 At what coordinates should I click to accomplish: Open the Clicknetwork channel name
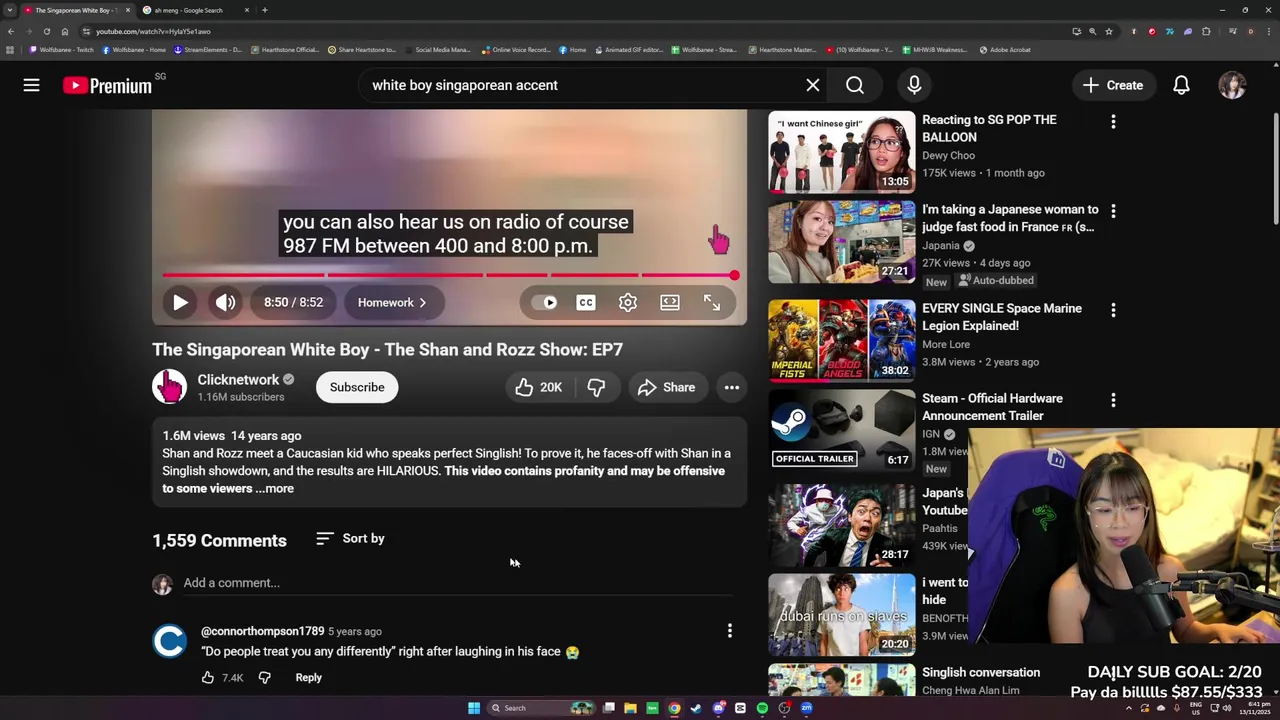click(x=238, y=379)
